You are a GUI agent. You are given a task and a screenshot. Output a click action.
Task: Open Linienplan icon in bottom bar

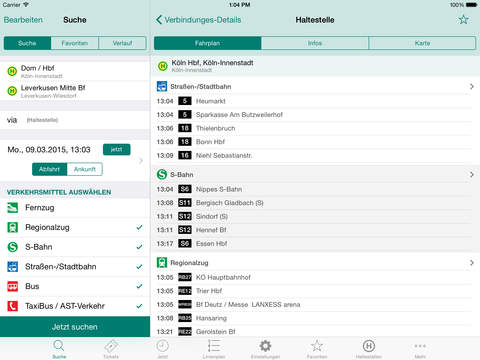214,346
